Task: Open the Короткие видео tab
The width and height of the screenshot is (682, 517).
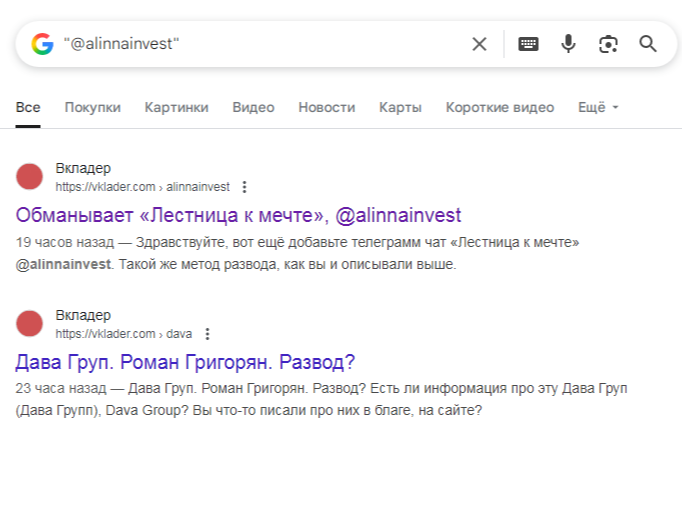Action: coord(500,107)
